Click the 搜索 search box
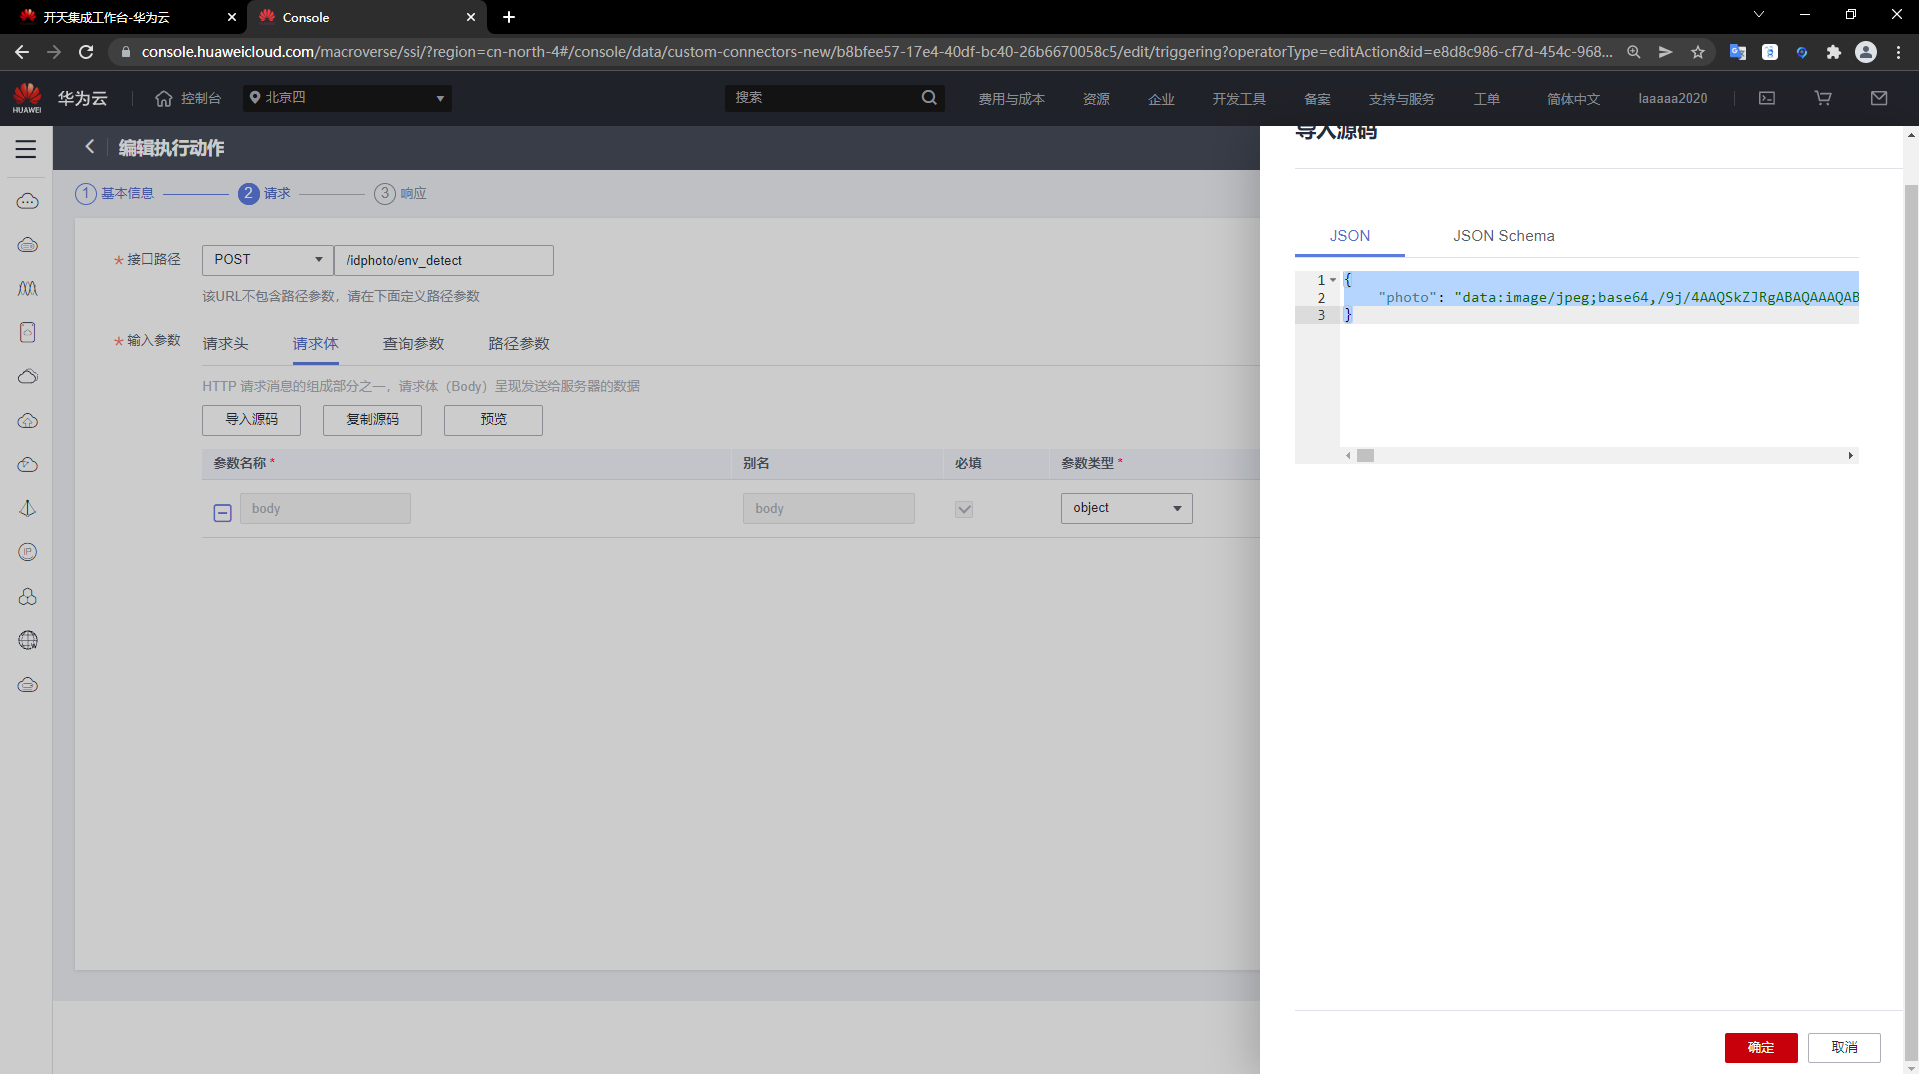This screenshot has width=1919, height=1074. pos(822,98)
